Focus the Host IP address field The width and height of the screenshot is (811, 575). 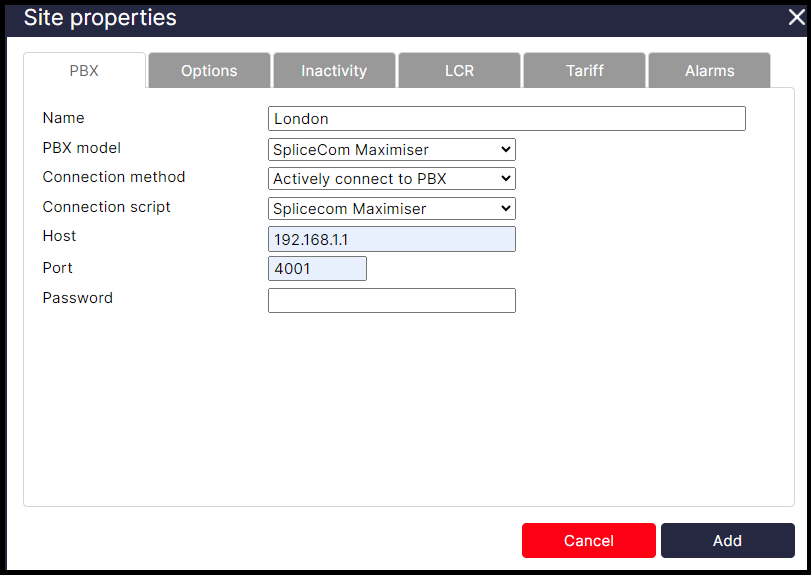coord(391,239)
